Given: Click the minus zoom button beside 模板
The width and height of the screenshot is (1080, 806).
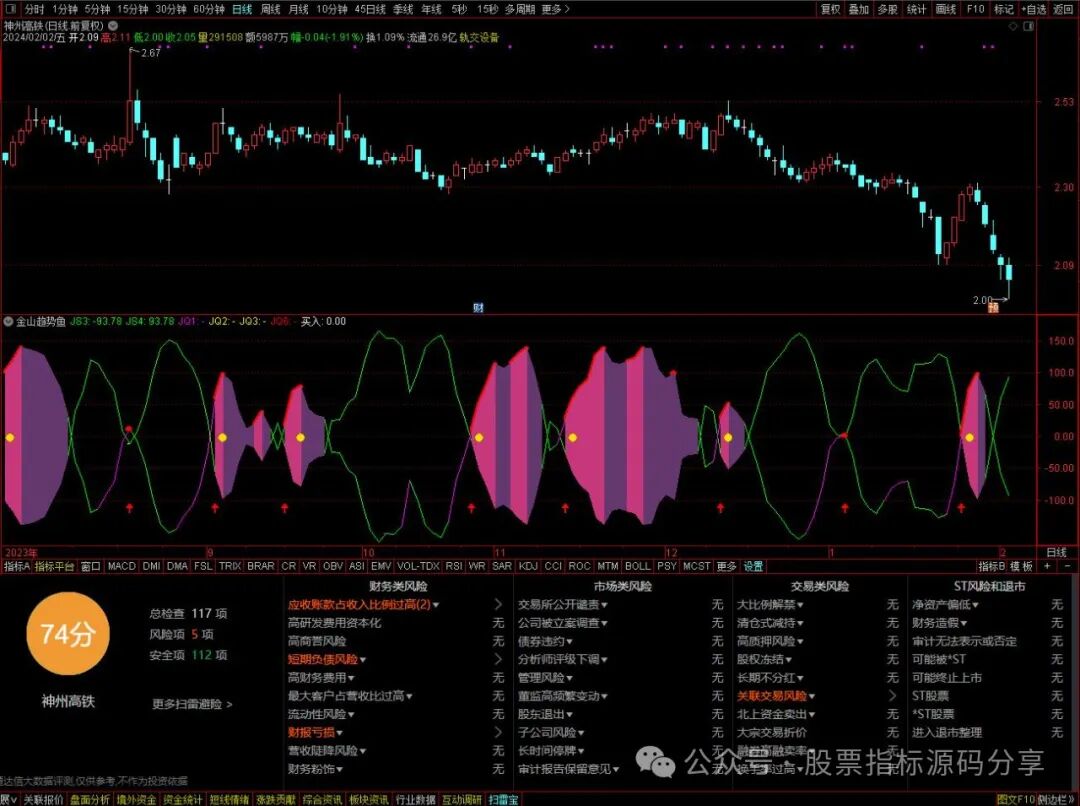Looking at the screenshot, I should pos(1068,566).
